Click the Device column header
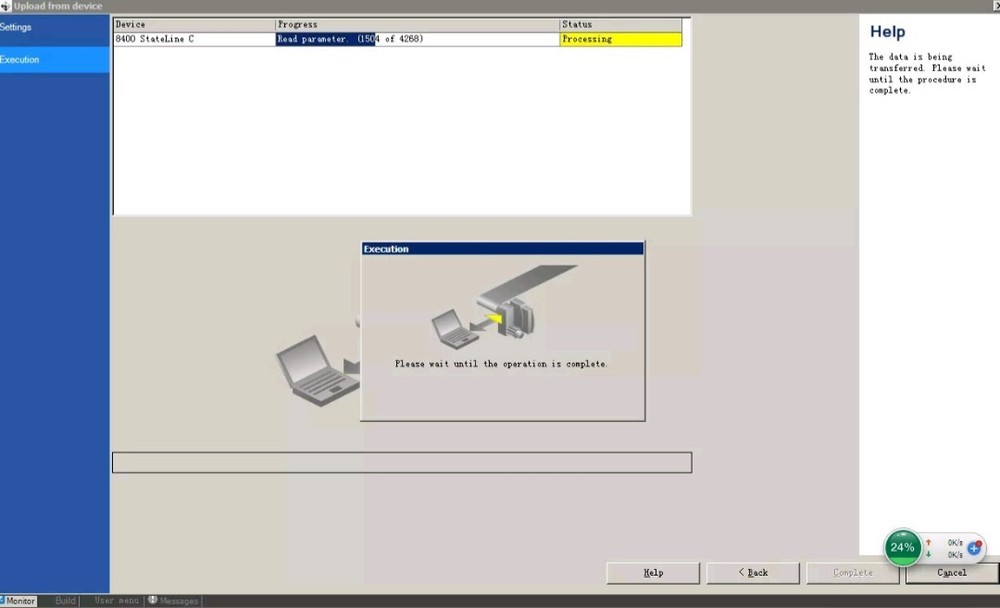Image resolution: width=1000 pixels, height=608 pixels. (194, 24)
